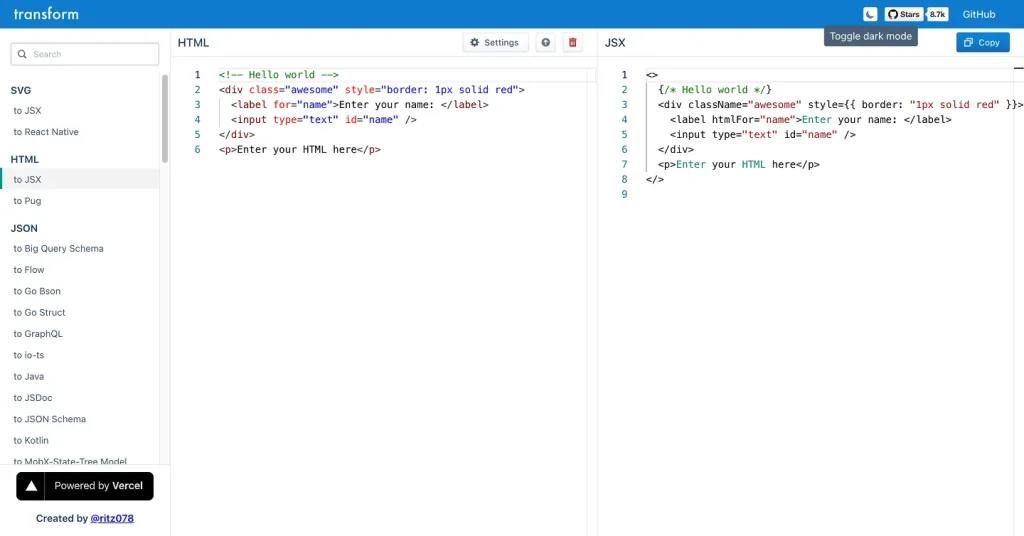Open the GitHub link in the header
This screenshot has height=536, width=1024.
(978, 14)
